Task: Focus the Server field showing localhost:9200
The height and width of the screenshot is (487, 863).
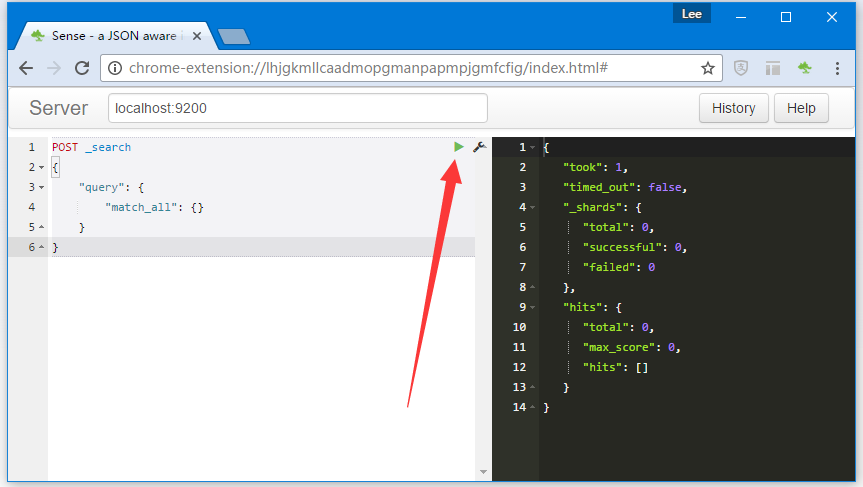Action: tap(297, 108)
